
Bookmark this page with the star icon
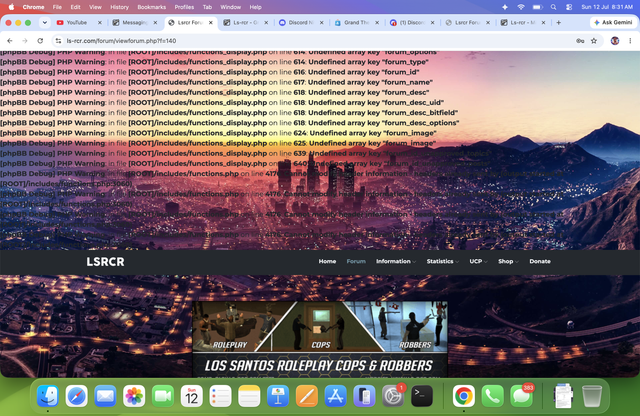coord(594,41)
